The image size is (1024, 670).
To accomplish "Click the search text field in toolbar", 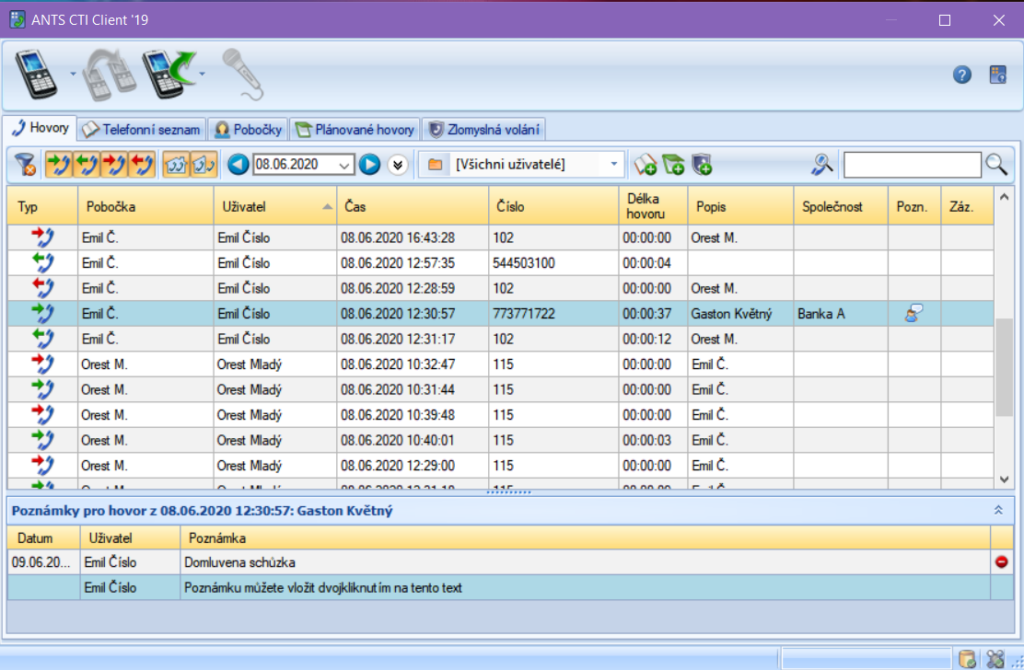I will coord(911,164).
